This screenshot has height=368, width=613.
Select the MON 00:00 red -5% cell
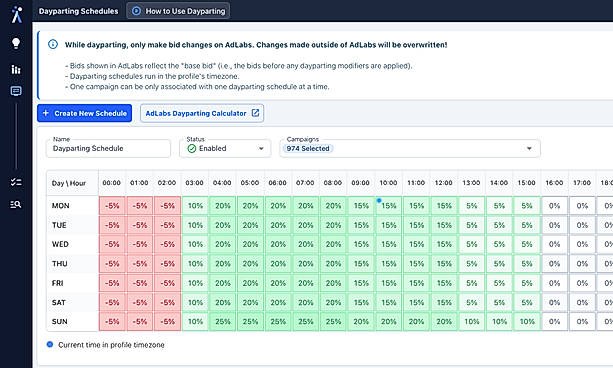click(x=112, y=206)
